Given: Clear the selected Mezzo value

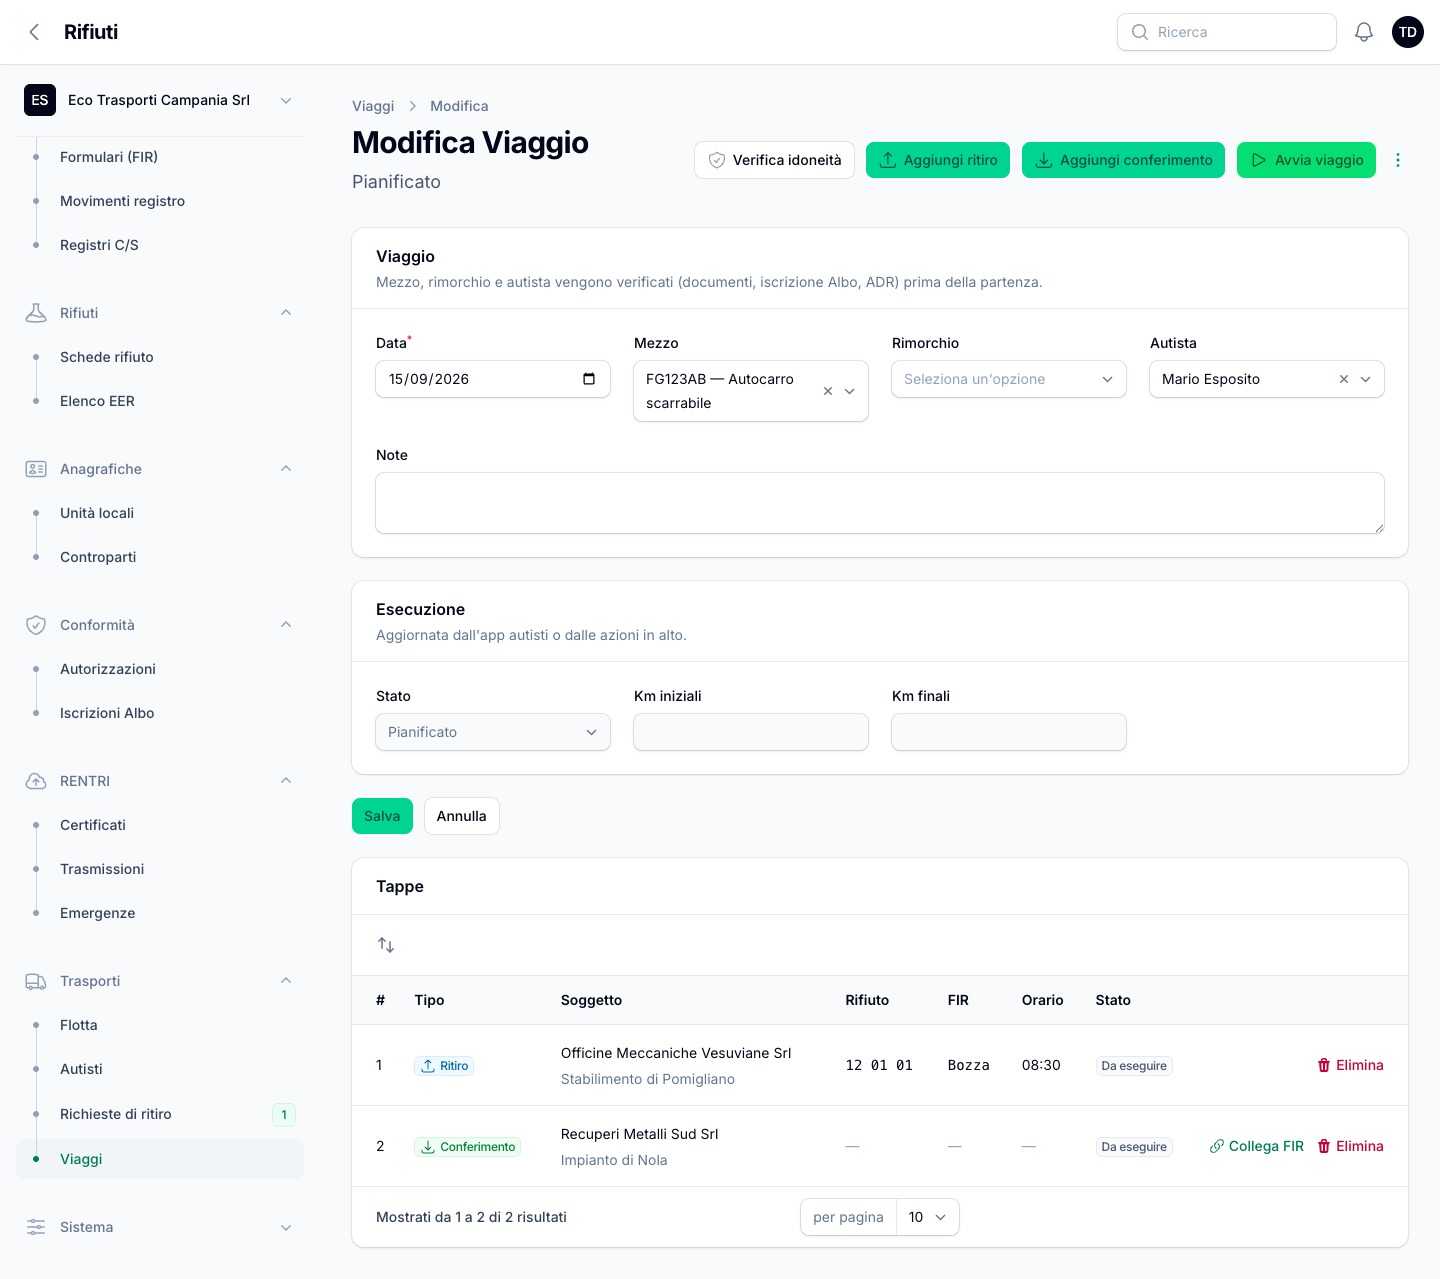Looking at the screenshot, I should [828, 391].
